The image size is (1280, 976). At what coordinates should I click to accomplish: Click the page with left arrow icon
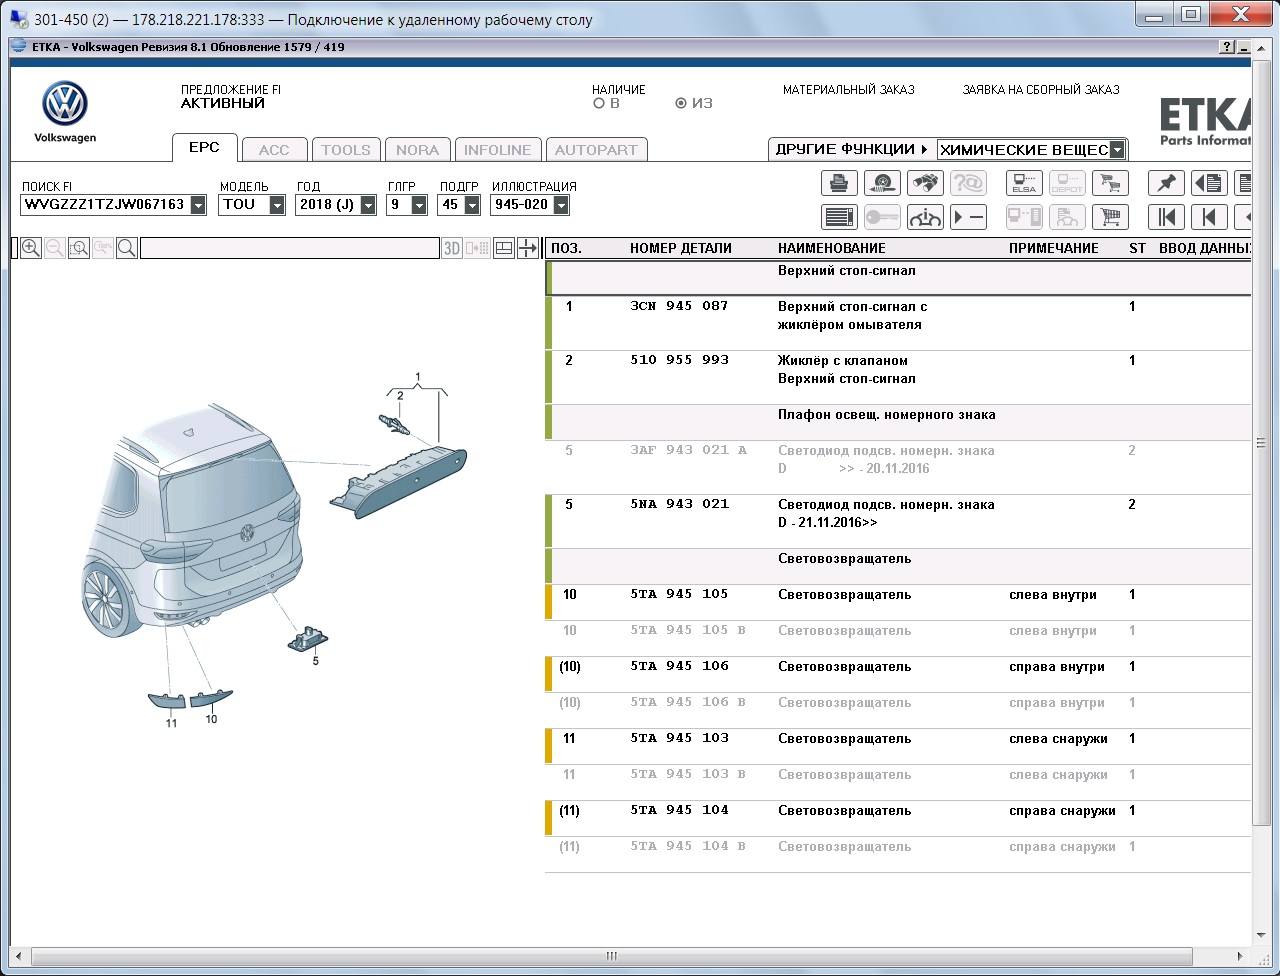point(1209,183)
